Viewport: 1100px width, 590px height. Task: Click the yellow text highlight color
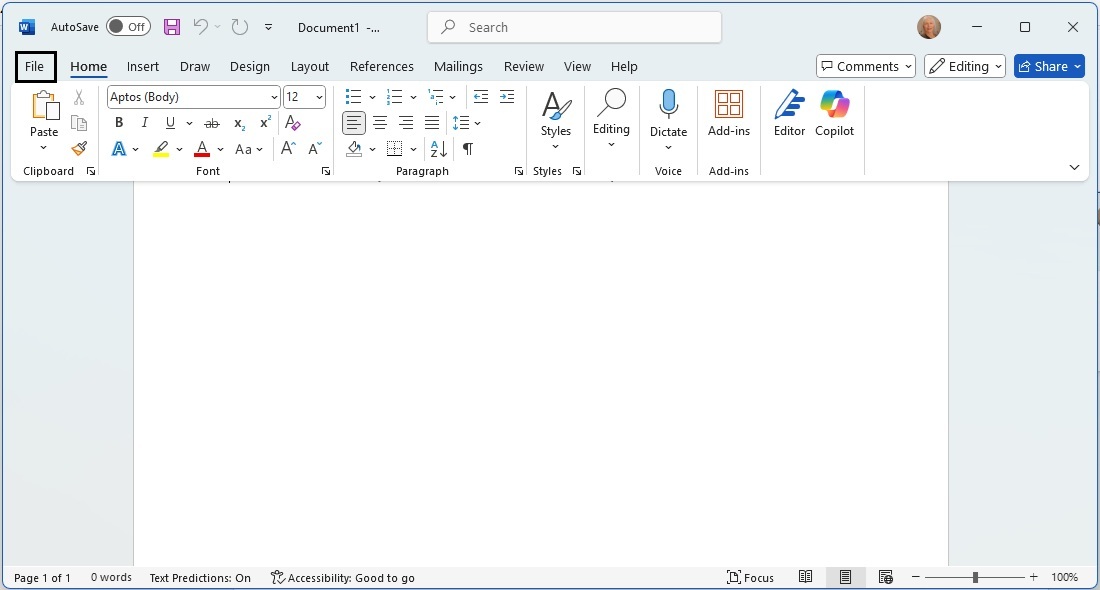[x=161, y=149]
